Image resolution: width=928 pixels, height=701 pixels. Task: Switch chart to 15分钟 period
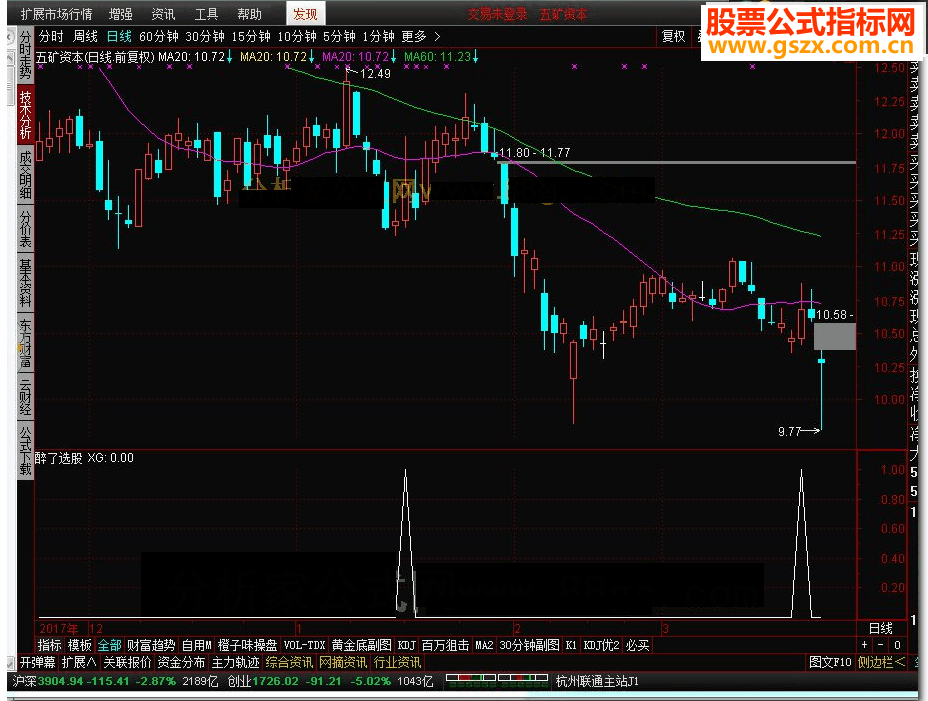pos(251,37)
